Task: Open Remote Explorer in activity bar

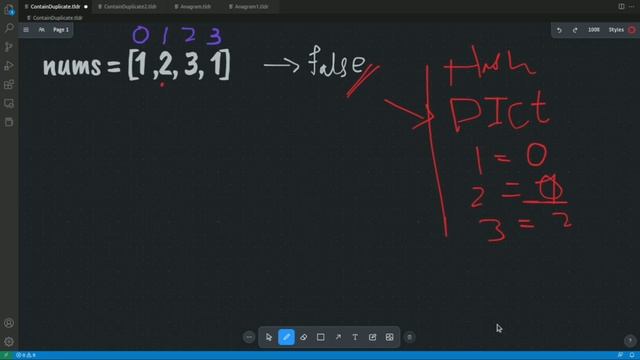Action: click(x=9, y=103)
